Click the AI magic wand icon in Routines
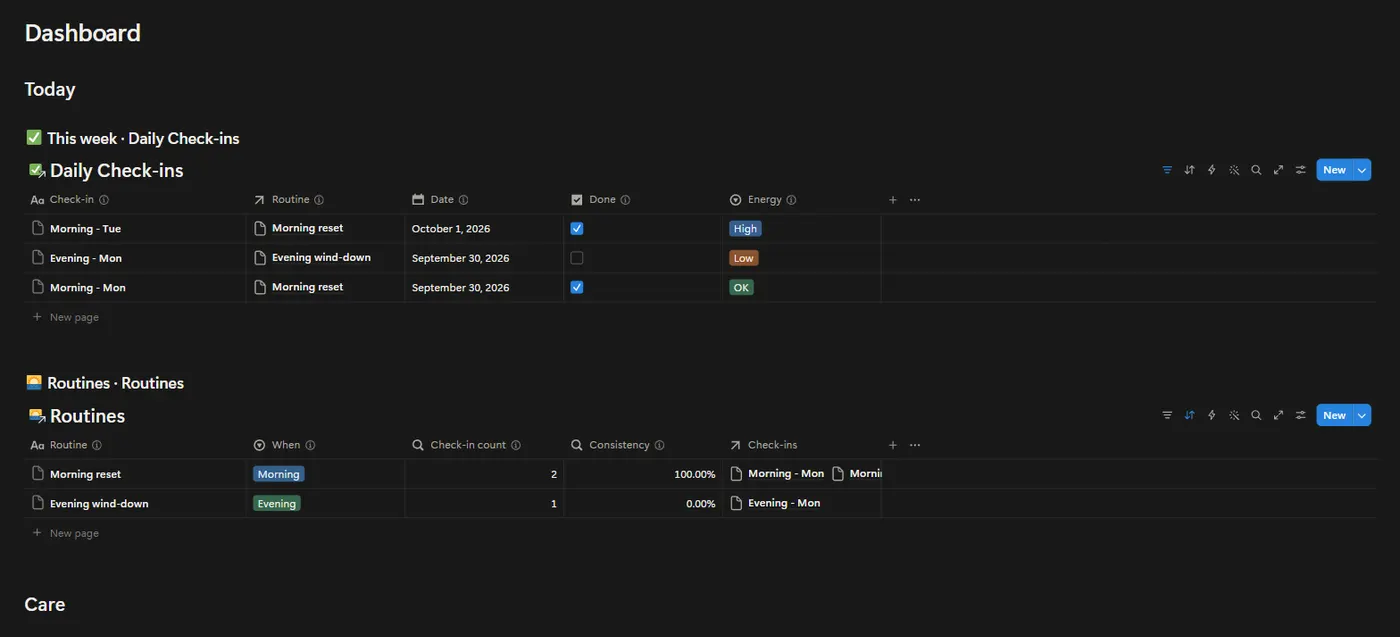 (1234, 415)
